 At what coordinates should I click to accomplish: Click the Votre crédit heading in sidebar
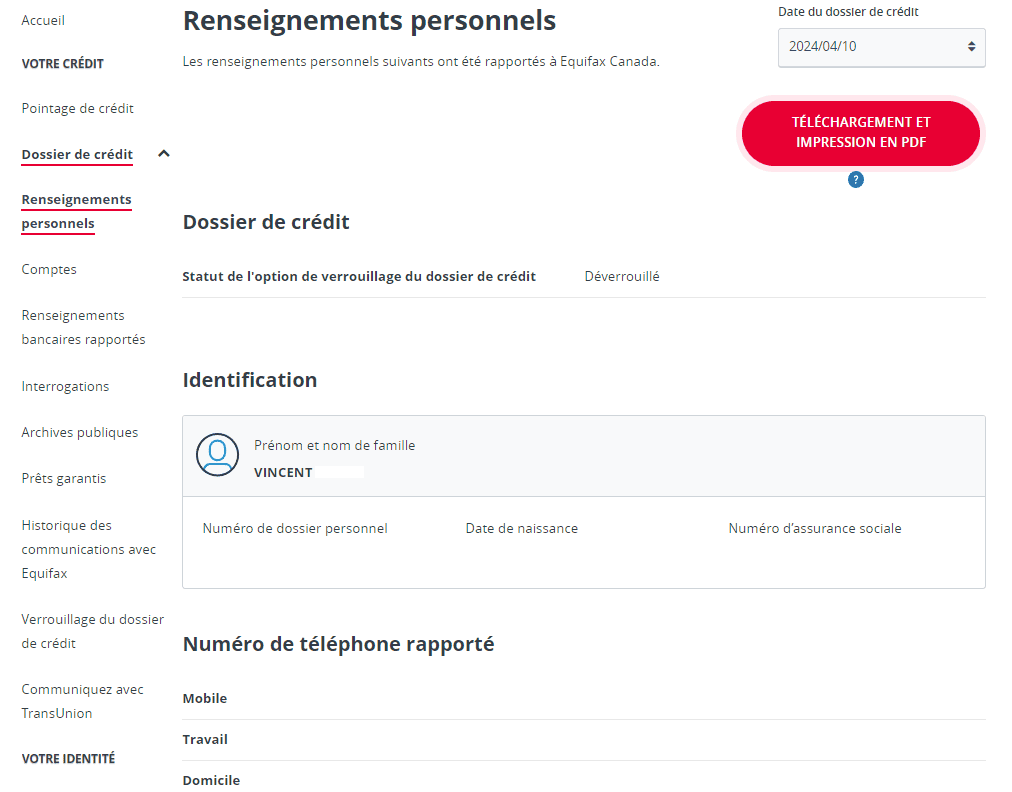(61, 63)
